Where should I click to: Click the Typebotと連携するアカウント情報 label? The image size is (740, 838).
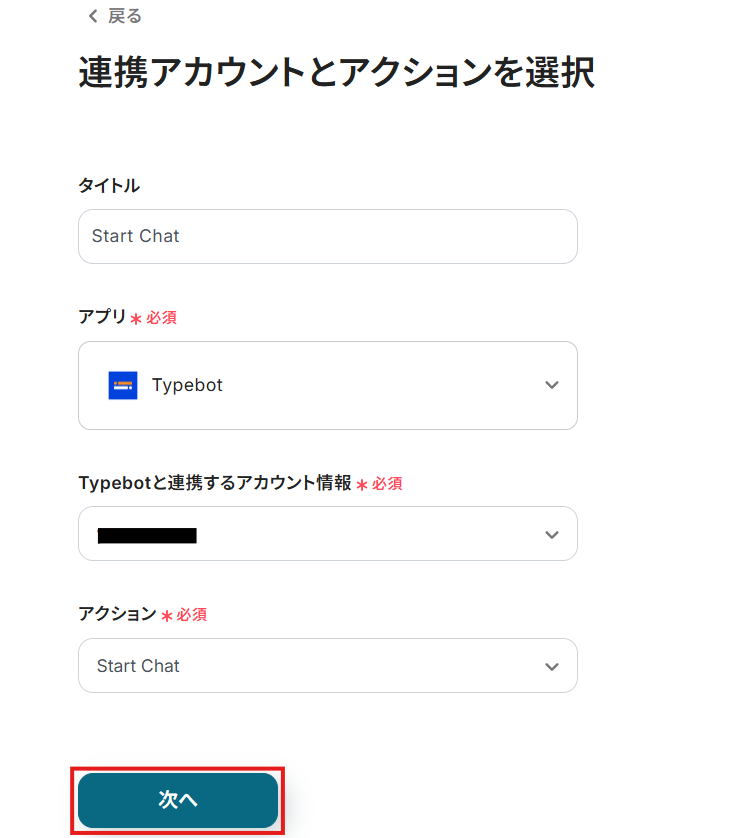pyautogui.click(x=214, y=483)
